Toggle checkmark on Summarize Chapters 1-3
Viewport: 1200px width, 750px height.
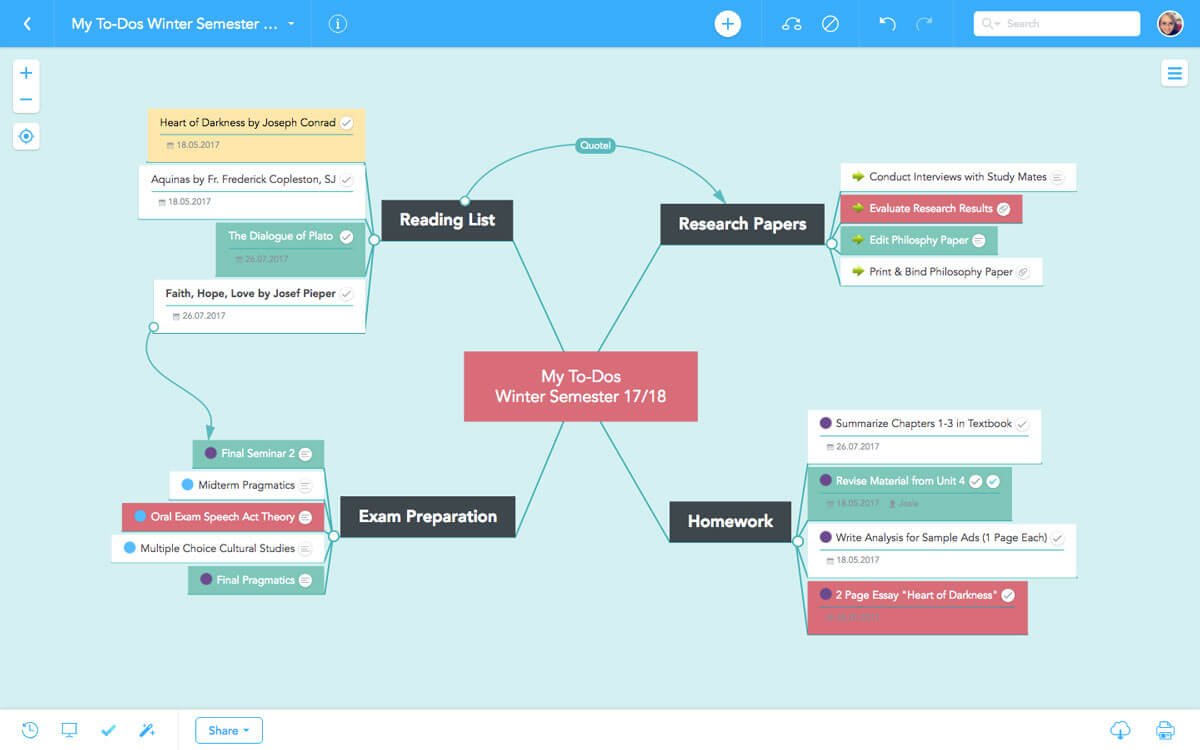1022,424
